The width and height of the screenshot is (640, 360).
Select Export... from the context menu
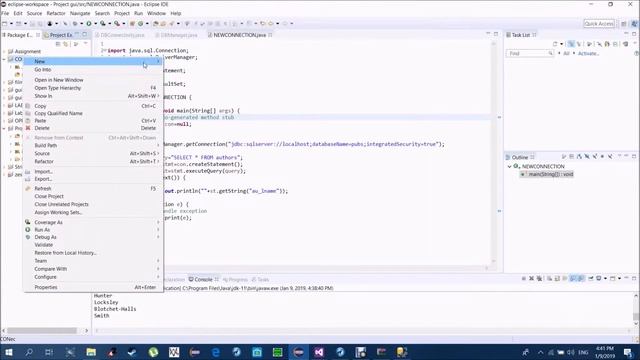click(93, 179)
